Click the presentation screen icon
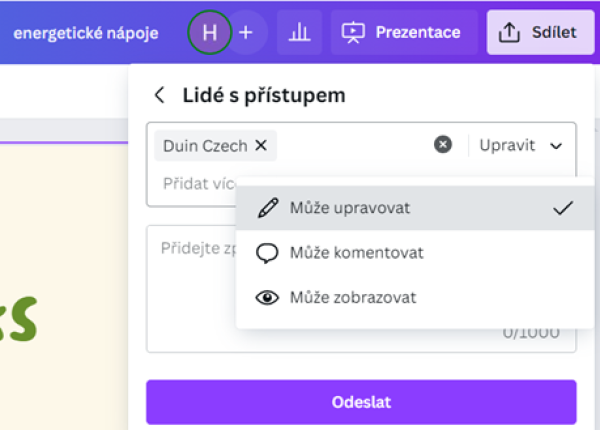Screen dimensions: 600x430 point(353,33)
